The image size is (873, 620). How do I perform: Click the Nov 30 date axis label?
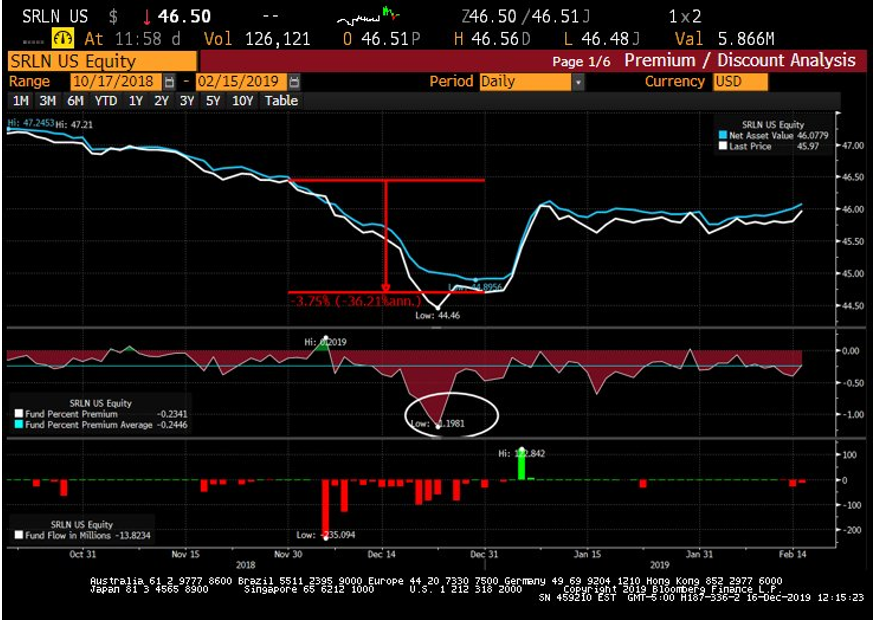point(288,554)
